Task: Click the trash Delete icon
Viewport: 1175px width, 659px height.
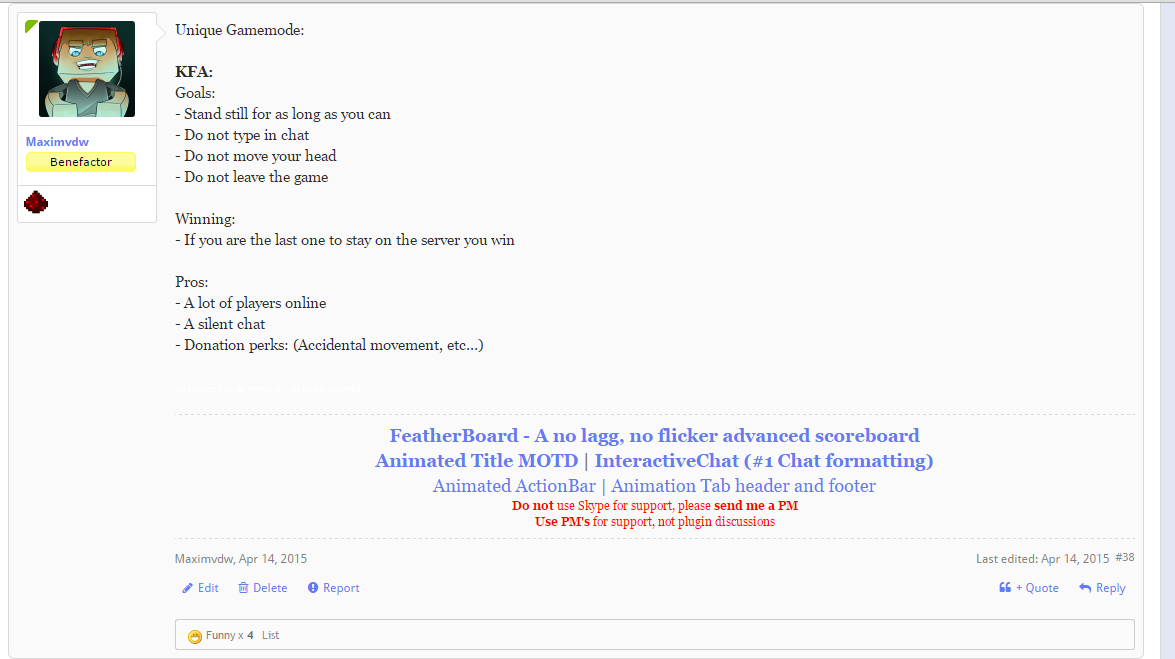Action: [x=244, y=588]
